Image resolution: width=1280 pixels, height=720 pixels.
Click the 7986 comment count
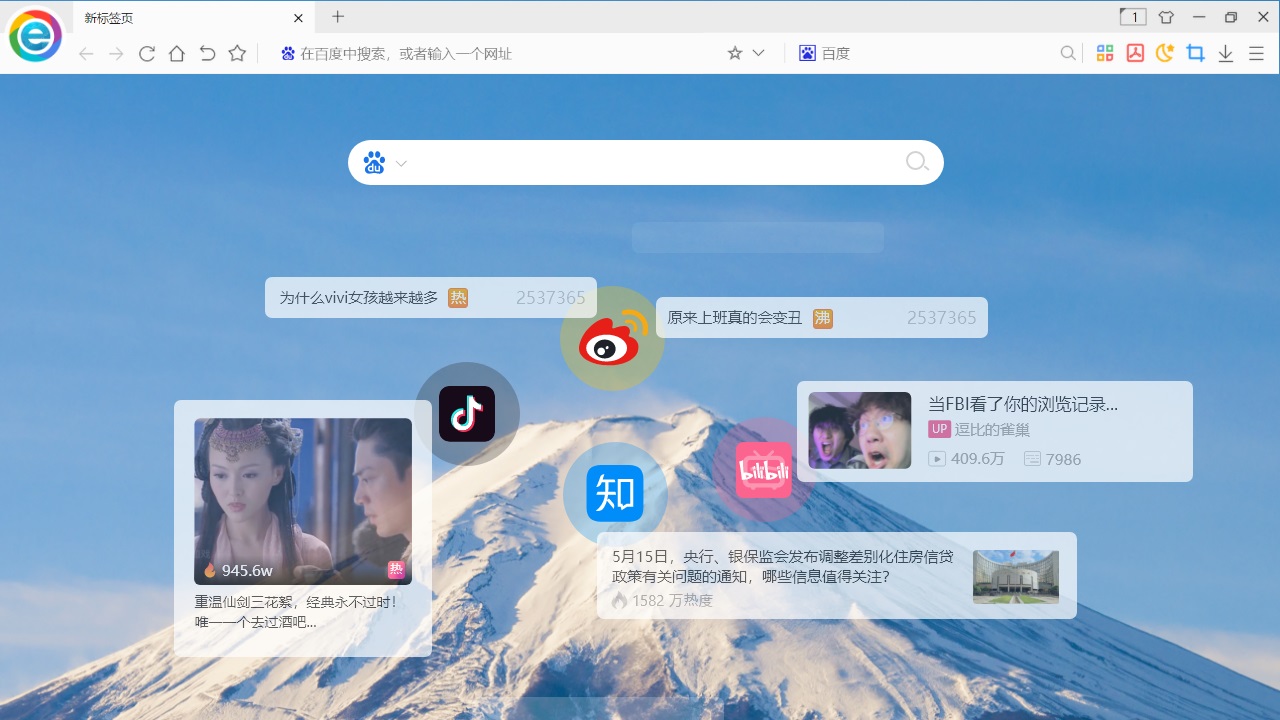click(1053, 459)
